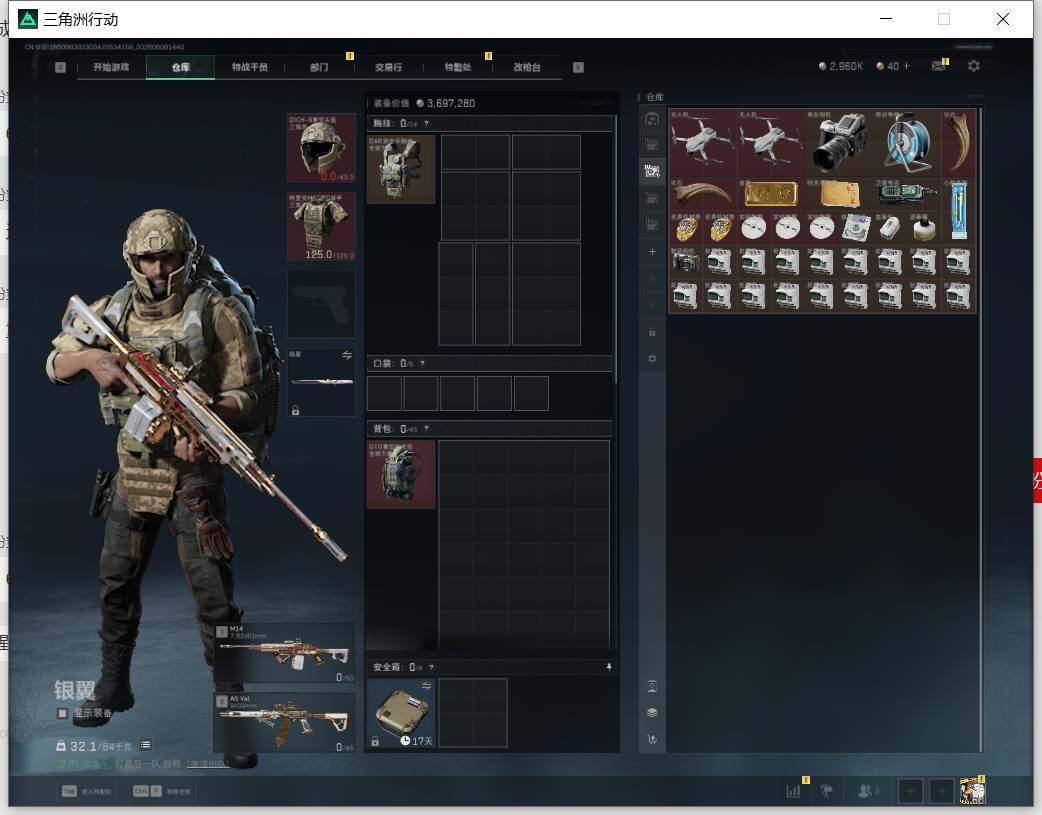
Task: Select the yellowed document paper item
Action: coord(839,194)
